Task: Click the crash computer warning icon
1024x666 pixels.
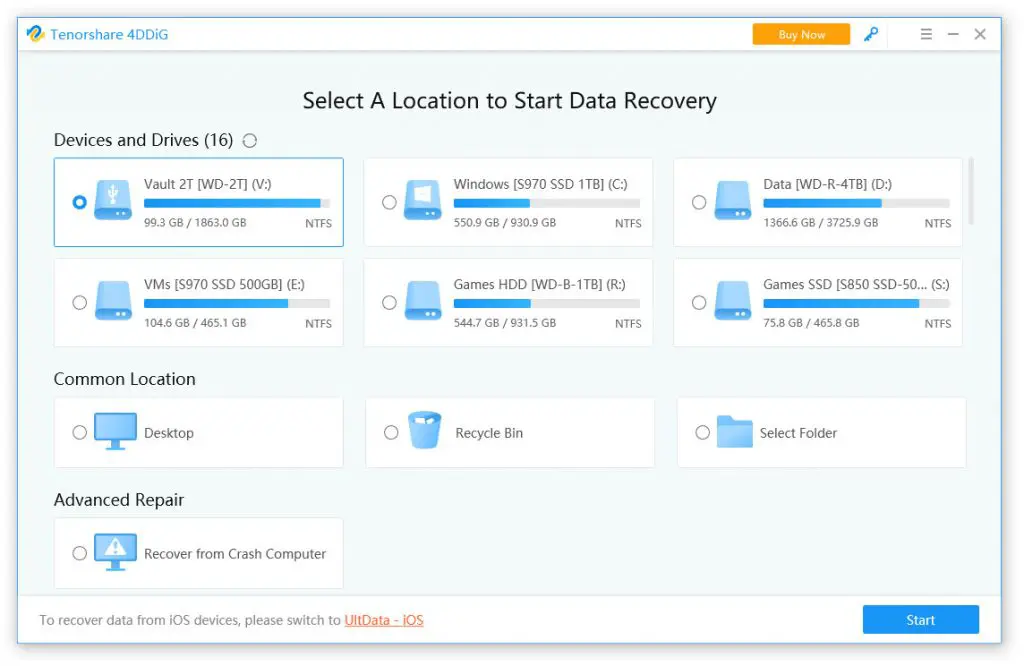Action: pyautogui.click(x=115, y=552)
